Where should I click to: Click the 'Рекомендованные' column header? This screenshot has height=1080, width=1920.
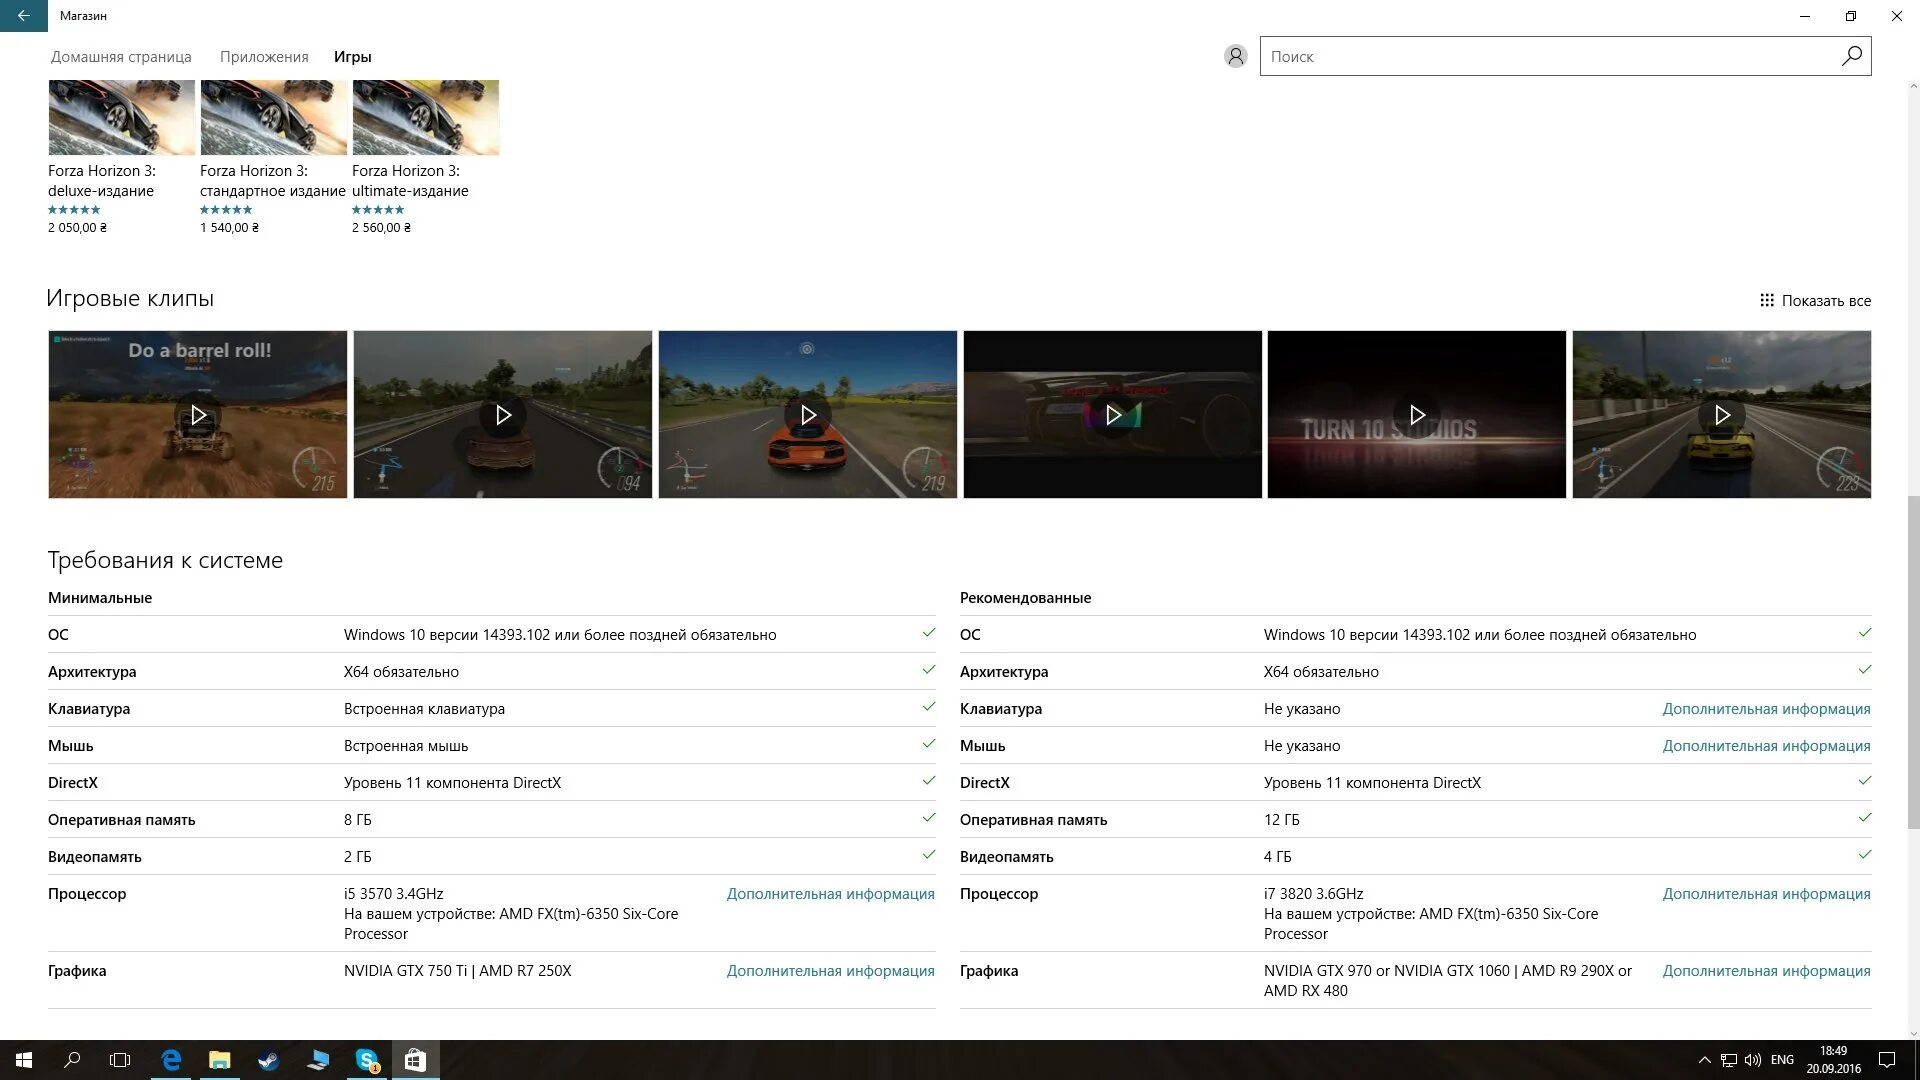pyautogui.click(x=1025, y=598)
